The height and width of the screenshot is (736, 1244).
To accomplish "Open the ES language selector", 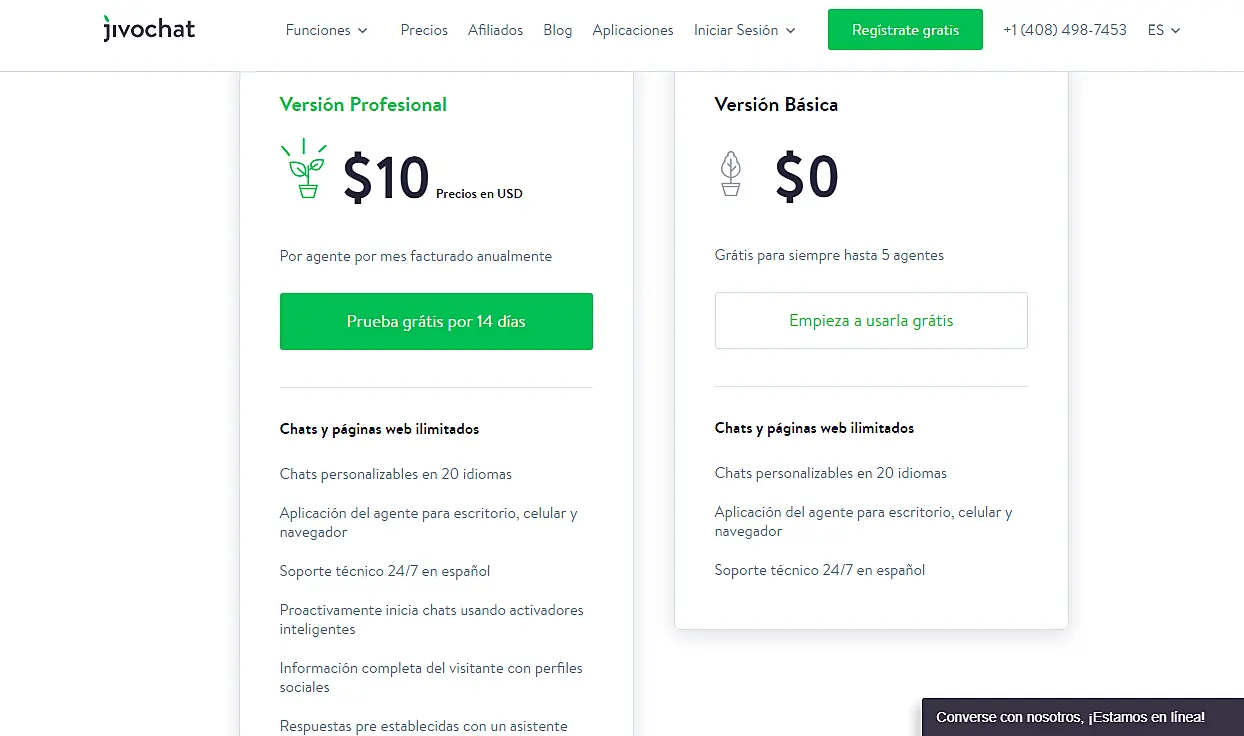I will pyautogui.click(x=1163, y=30).
